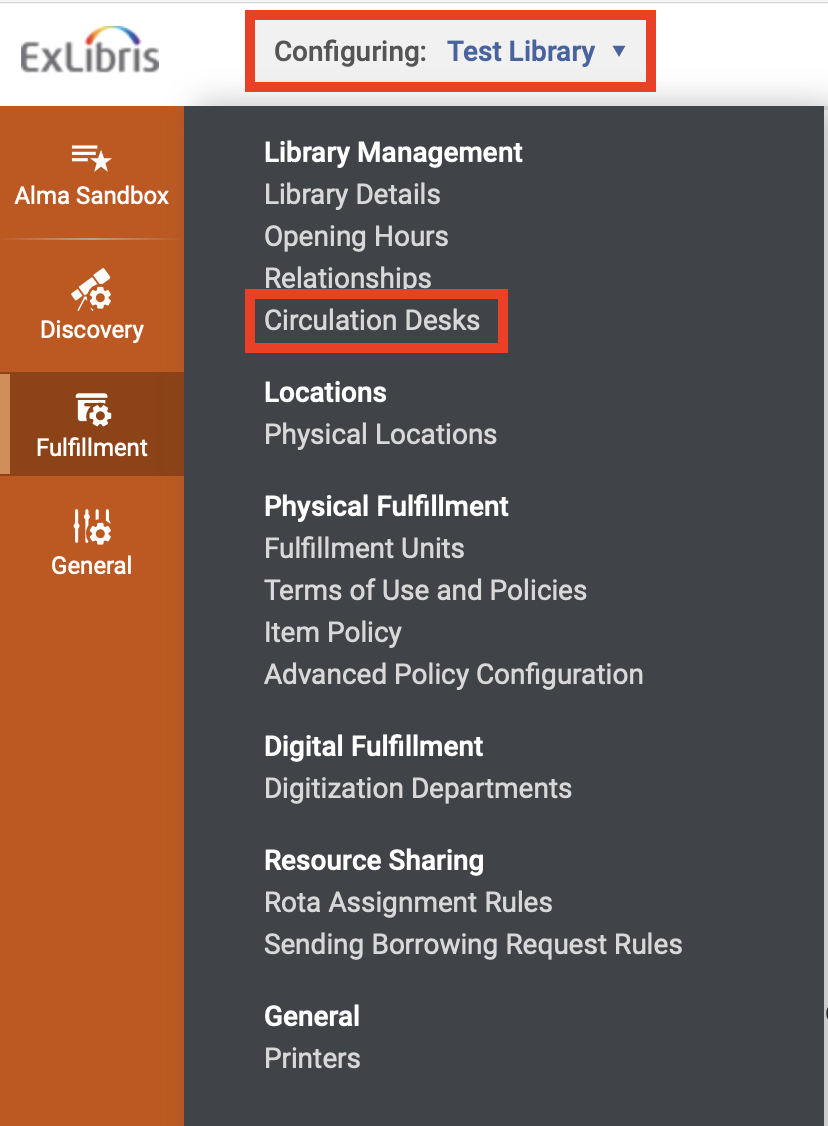The image size is (828, 1126).
Task: Go to Sending Borrowing Request Rules
Action: pyautogui.click(x=473, y=944)
